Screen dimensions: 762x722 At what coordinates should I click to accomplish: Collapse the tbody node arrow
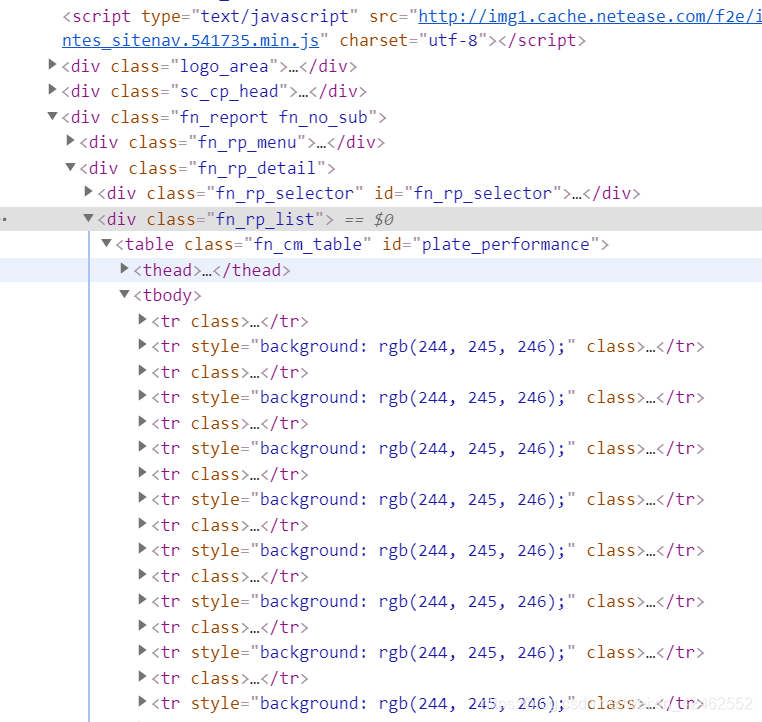[x=124, y=294]
